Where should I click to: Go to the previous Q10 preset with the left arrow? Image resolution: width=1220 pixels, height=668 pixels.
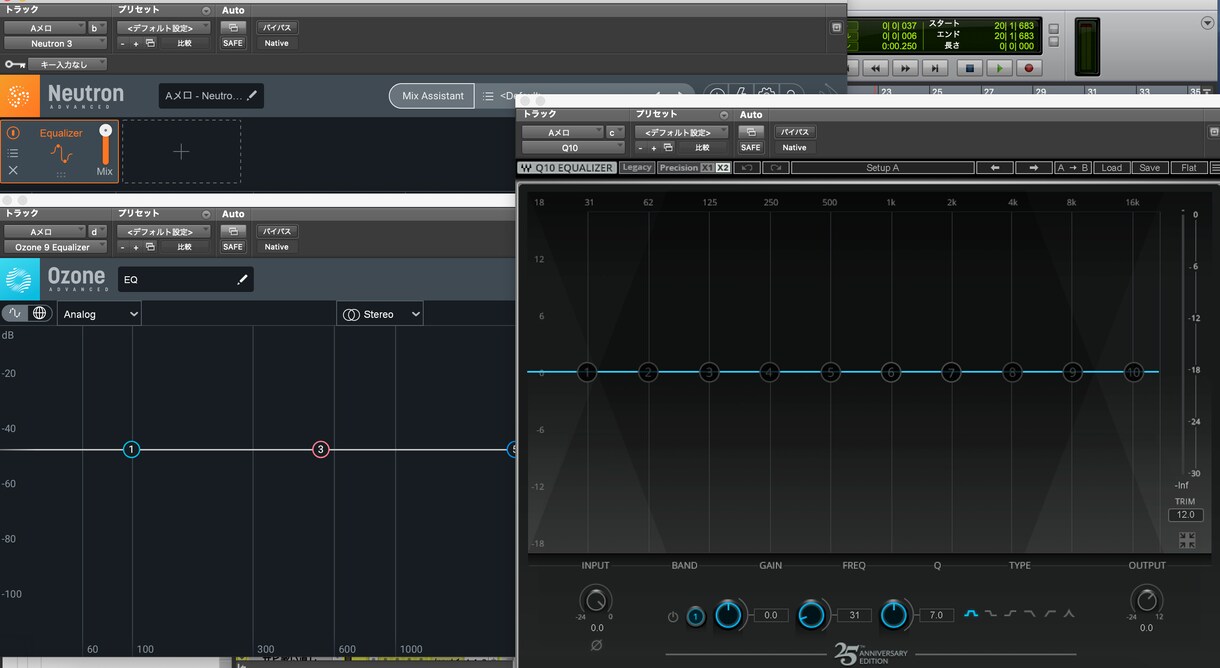click(995, 168)
